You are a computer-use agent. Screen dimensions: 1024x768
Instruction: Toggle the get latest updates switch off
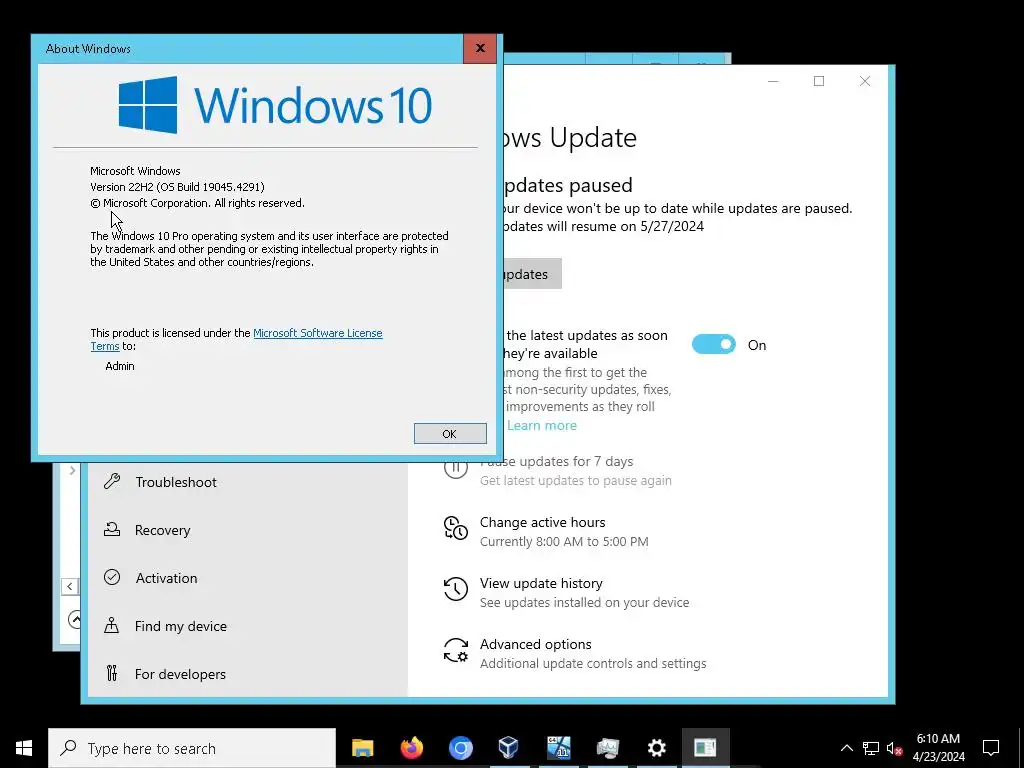(714, 344)
